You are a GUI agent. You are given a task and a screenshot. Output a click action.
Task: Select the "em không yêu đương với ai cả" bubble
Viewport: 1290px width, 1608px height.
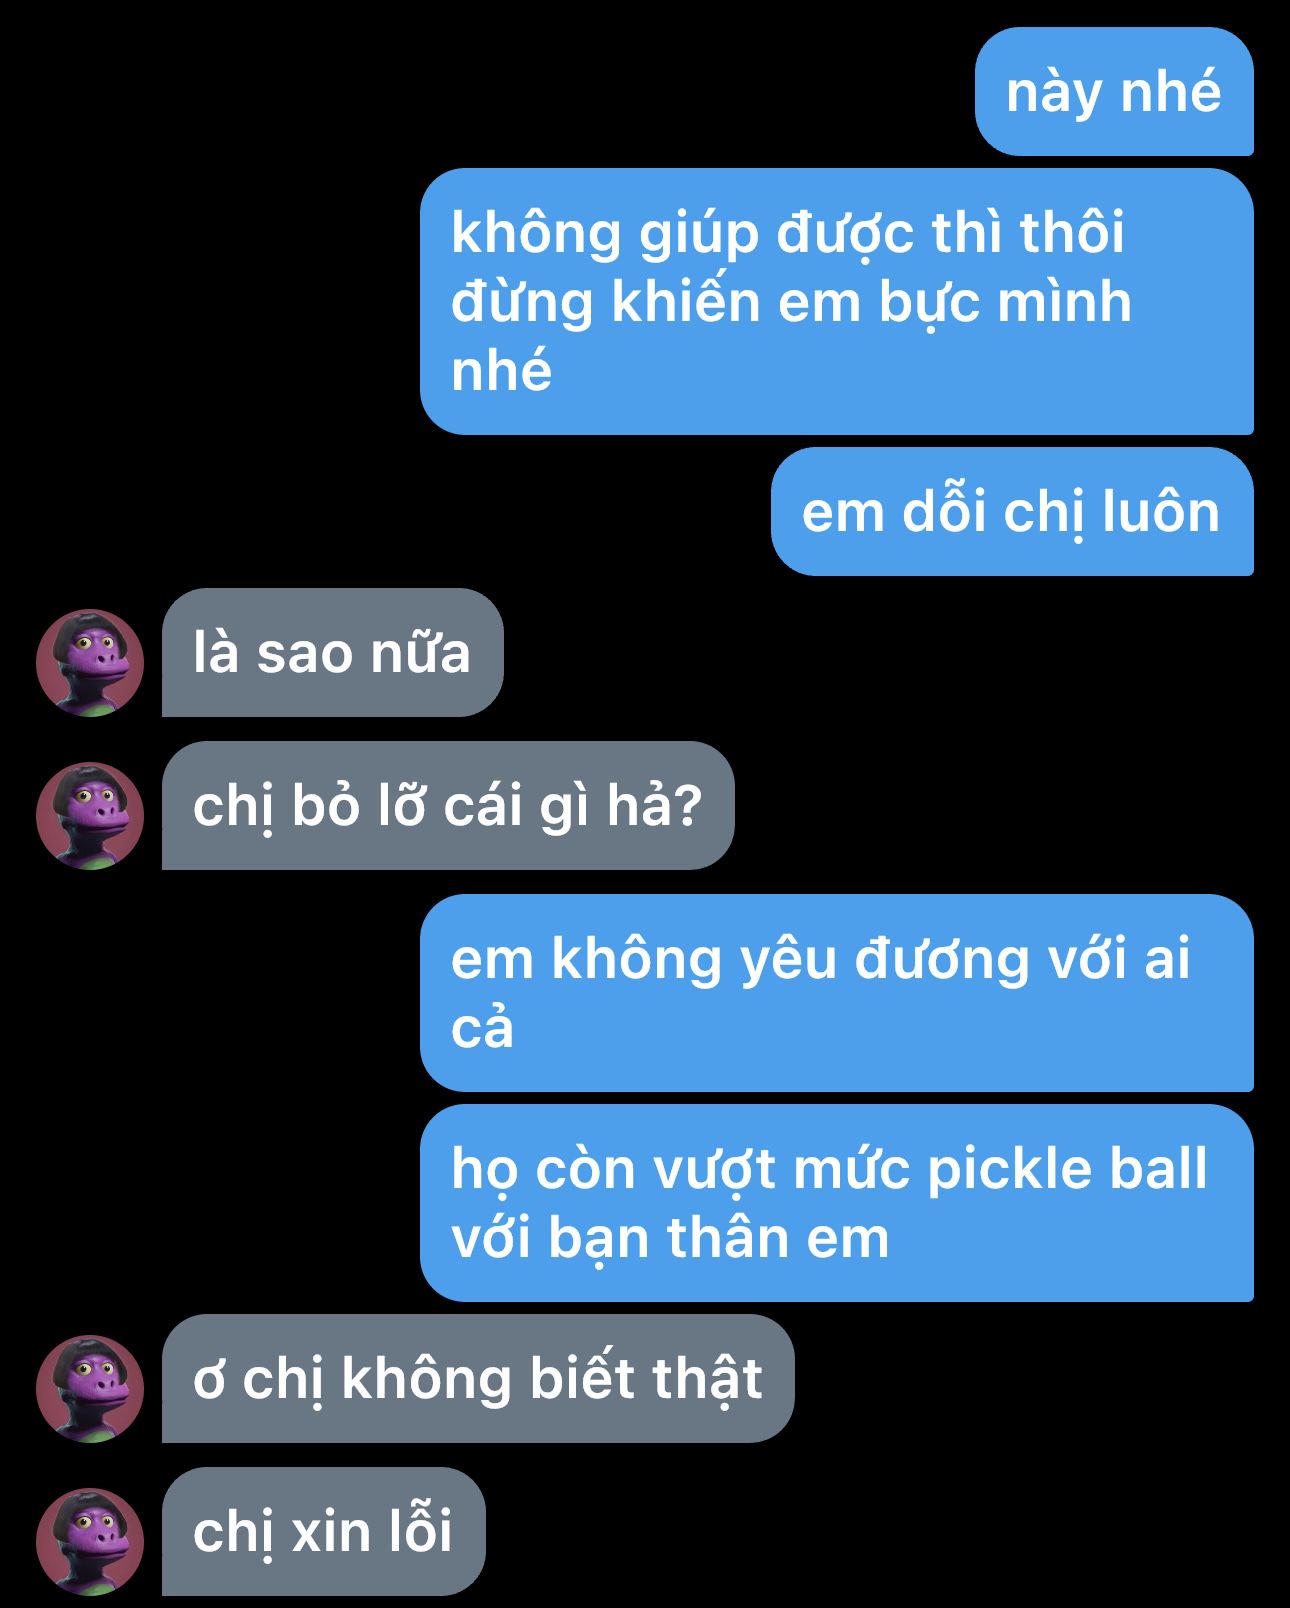pyautogui.click(x=837, y=993)
